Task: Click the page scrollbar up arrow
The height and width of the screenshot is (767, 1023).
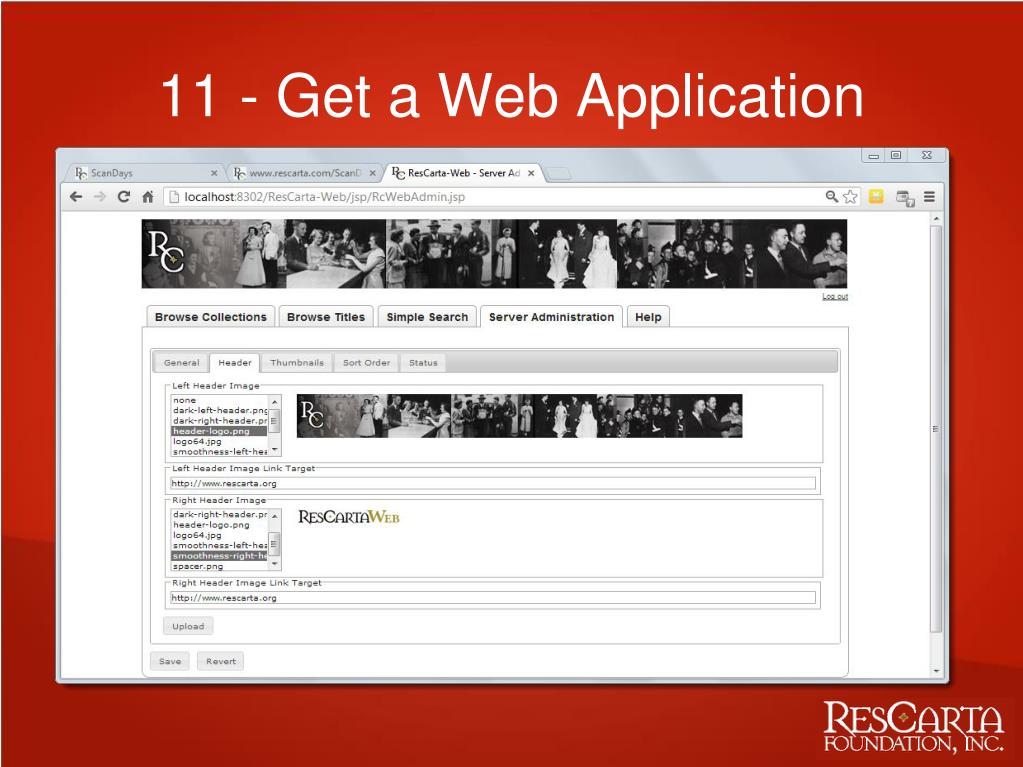Action: coord(936,218)
